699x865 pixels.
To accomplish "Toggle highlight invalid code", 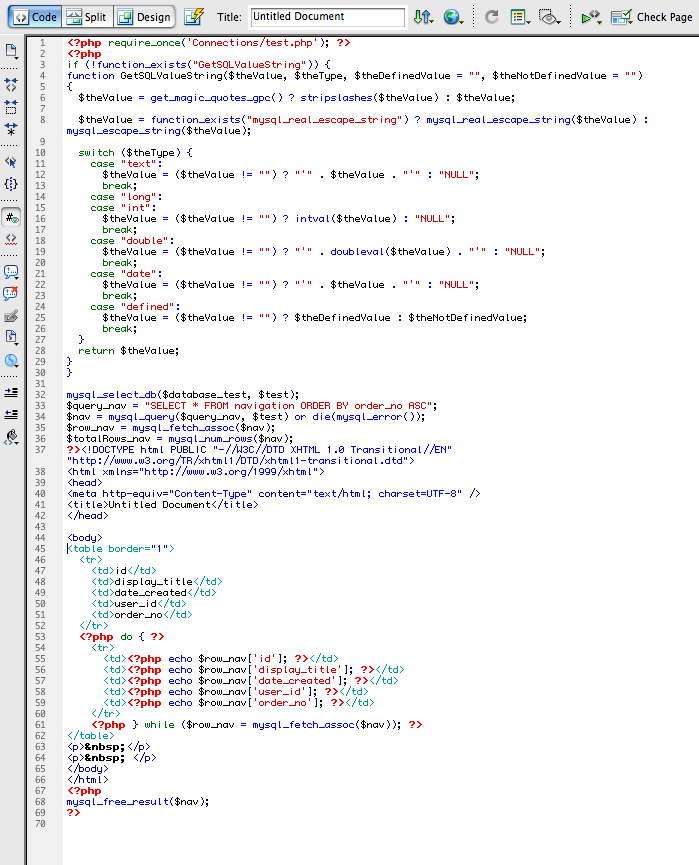I will click(11, 239).
